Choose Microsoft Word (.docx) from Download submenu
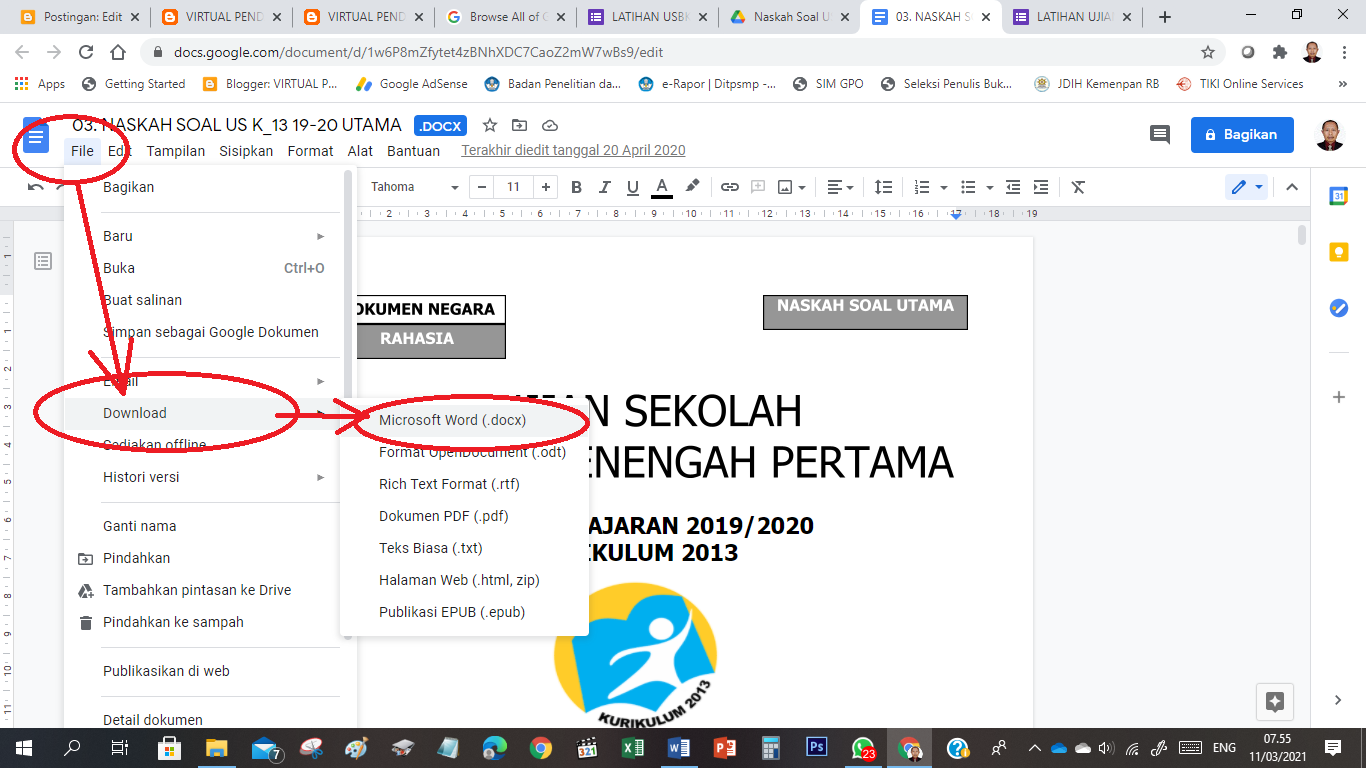 (x=452, y=420)
